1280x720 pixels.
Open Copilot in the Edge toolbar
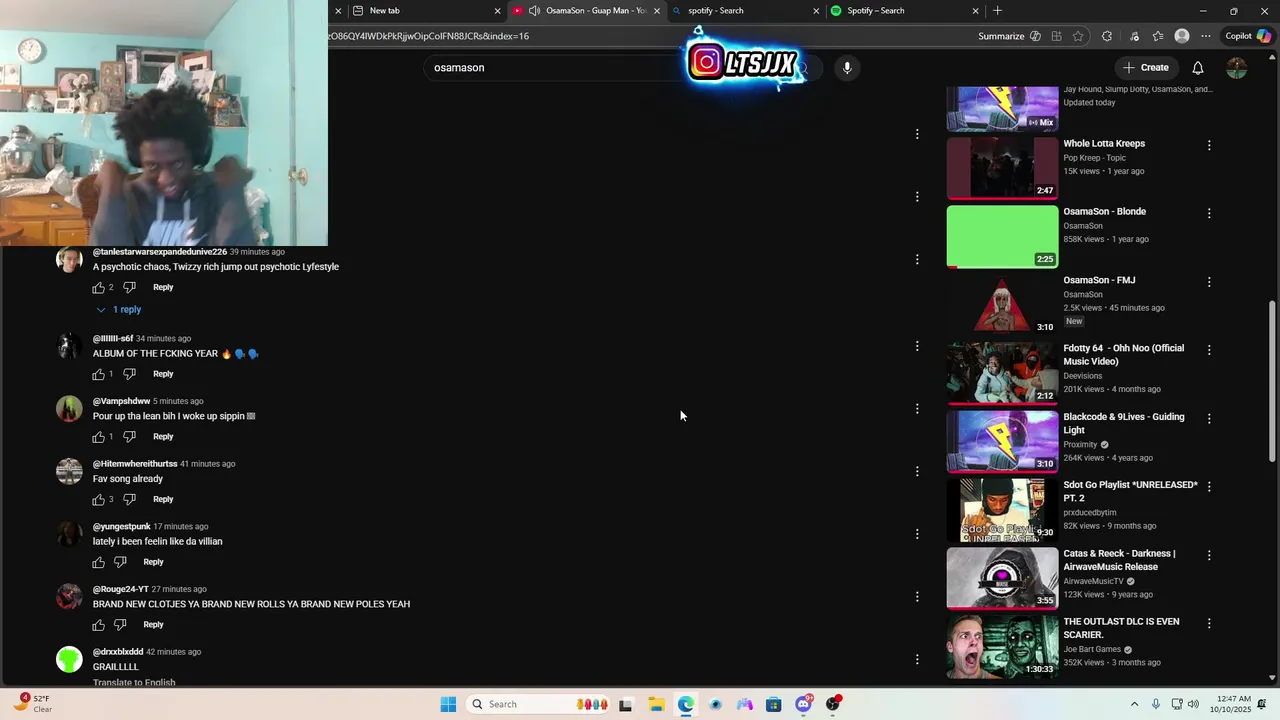tap(1248, 36)
